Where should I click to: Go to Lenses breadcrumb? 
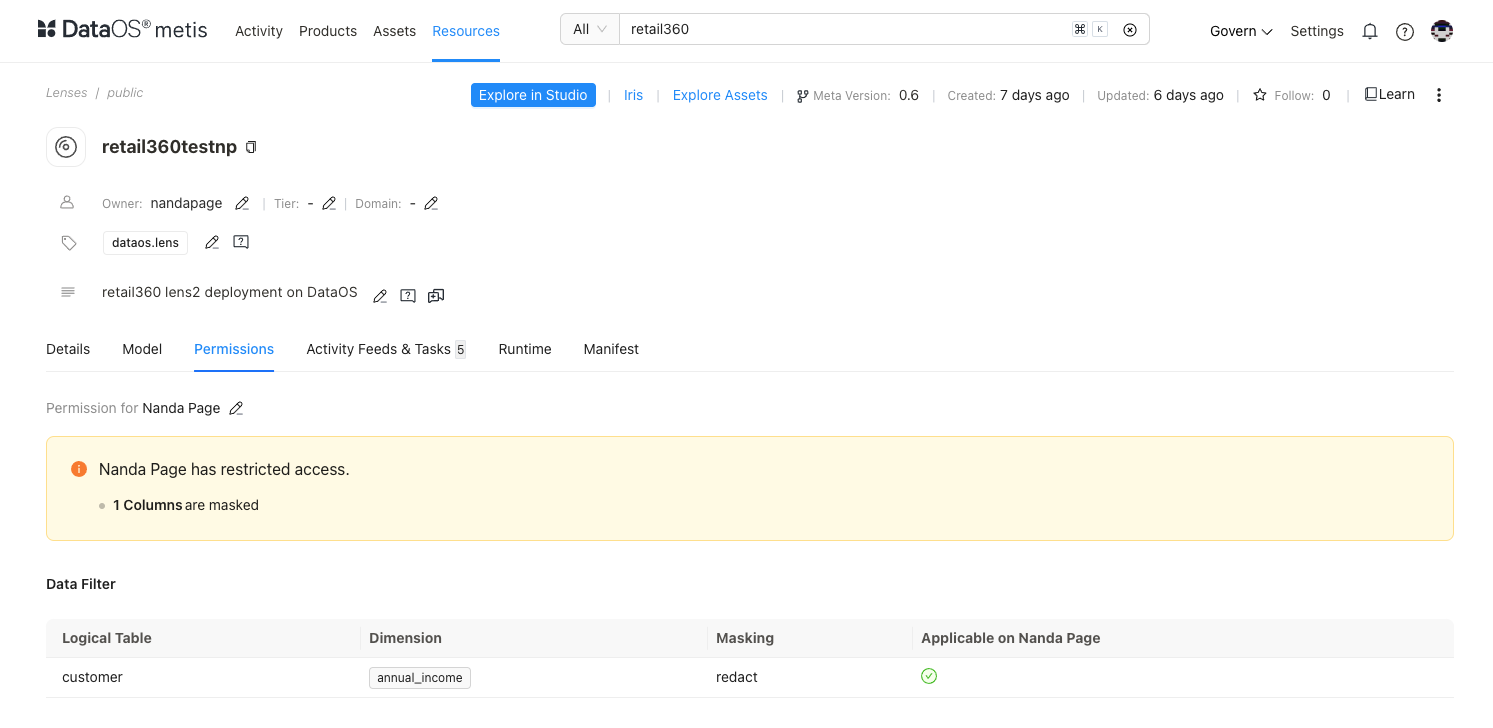tap(66, 93)
